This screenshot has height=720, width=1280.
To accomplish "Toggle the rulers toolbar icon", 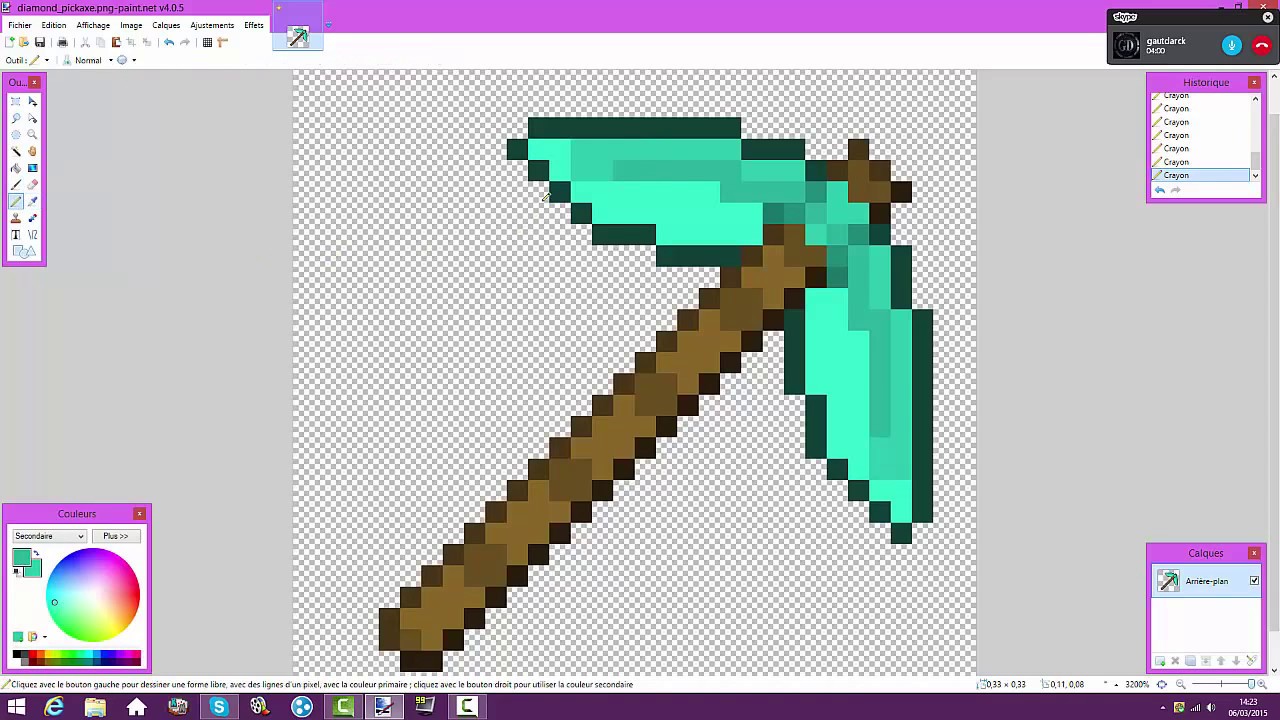I will coord(222,42).
